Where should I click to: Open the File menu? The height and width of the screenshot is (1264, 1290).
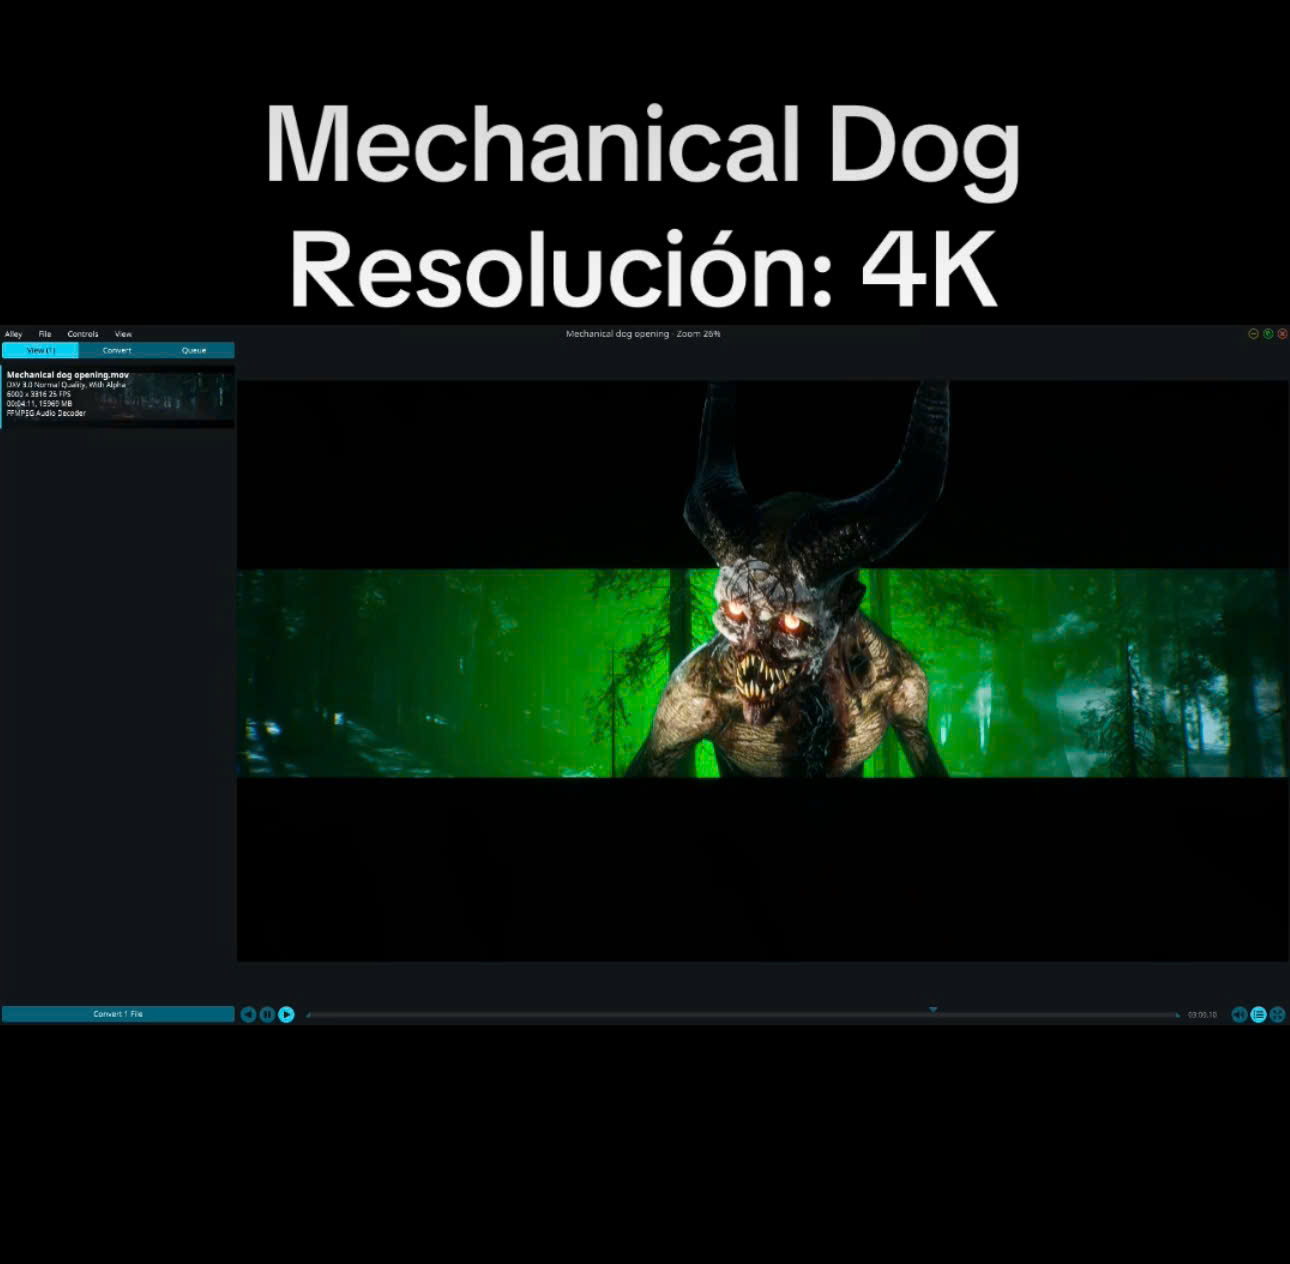[x=45, y=334]
